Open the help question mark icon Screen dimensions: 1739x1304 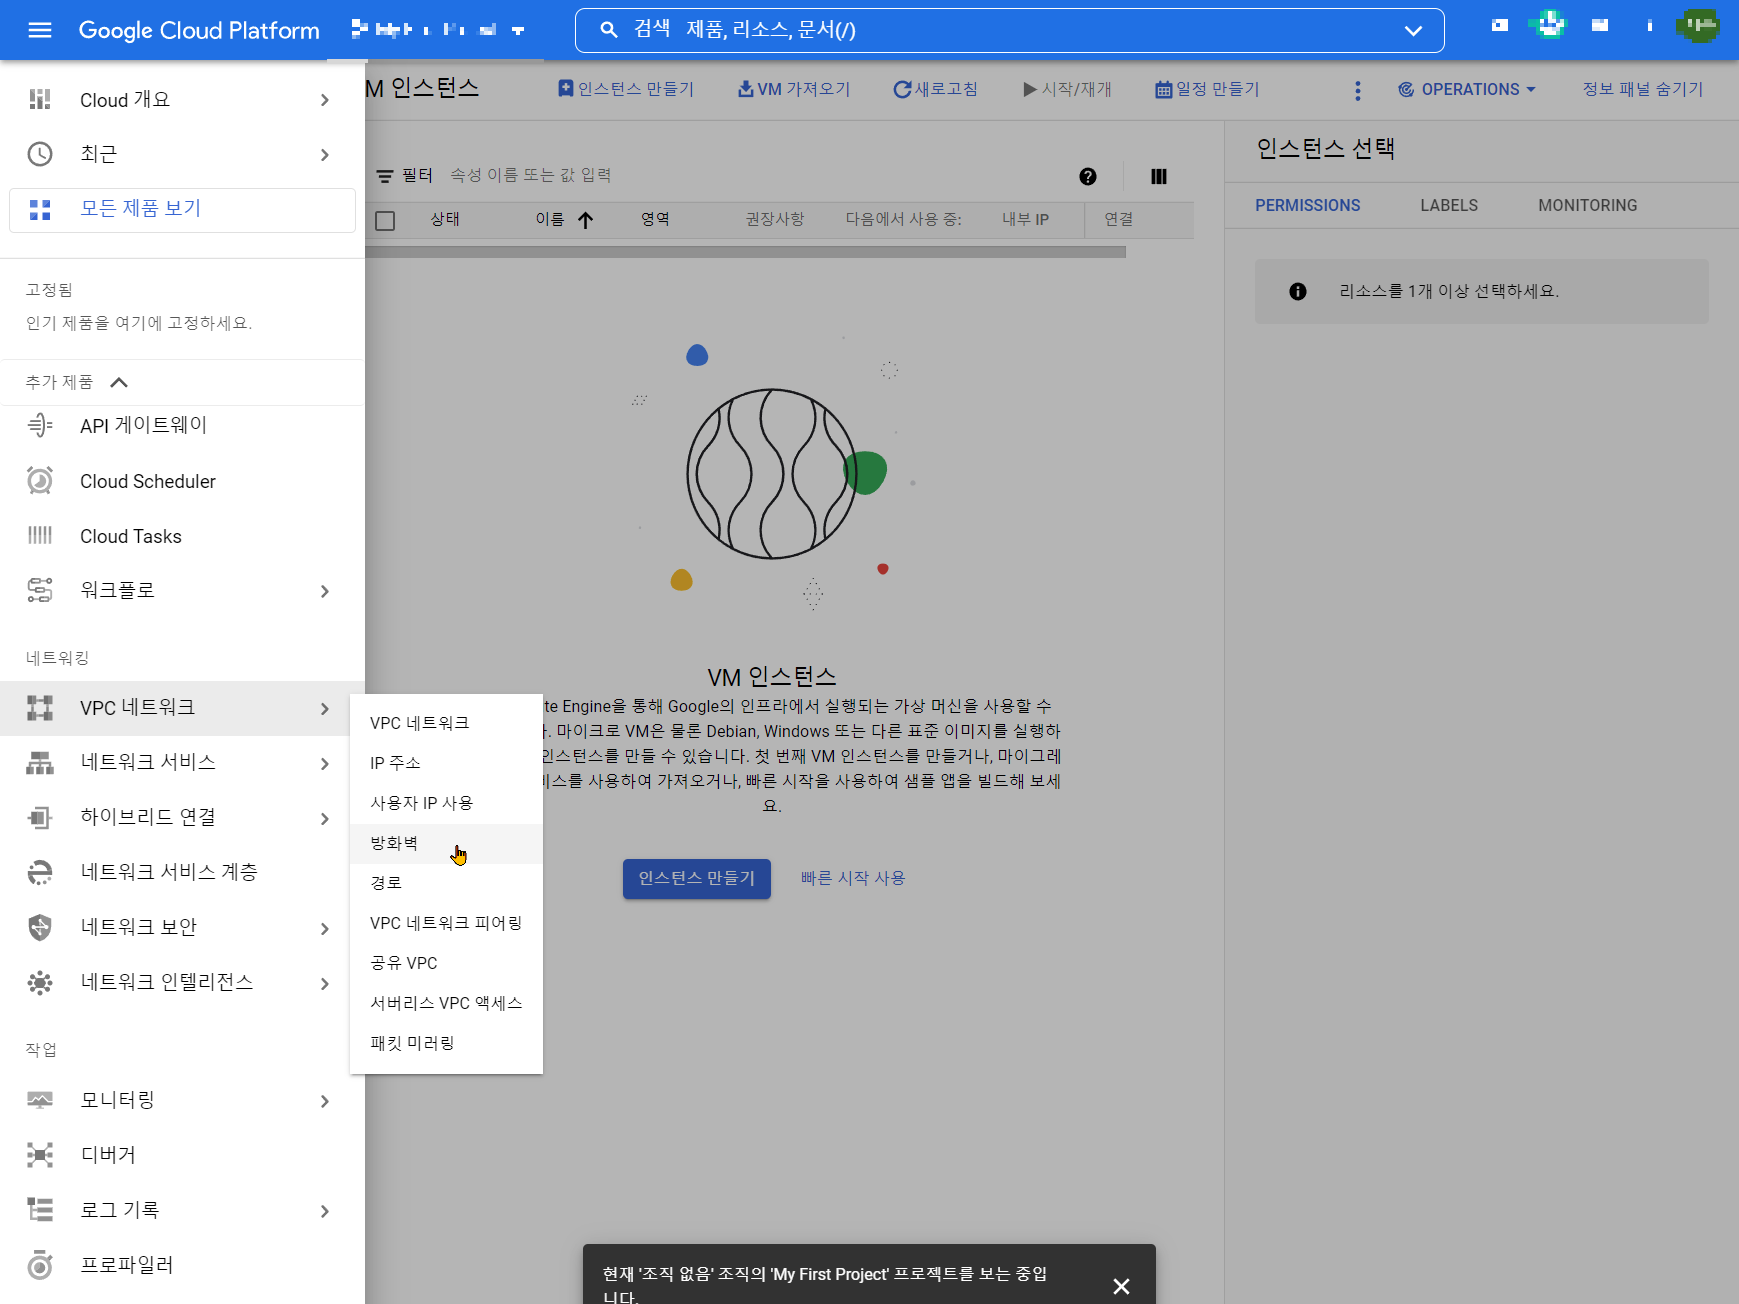pos(1088,177)
